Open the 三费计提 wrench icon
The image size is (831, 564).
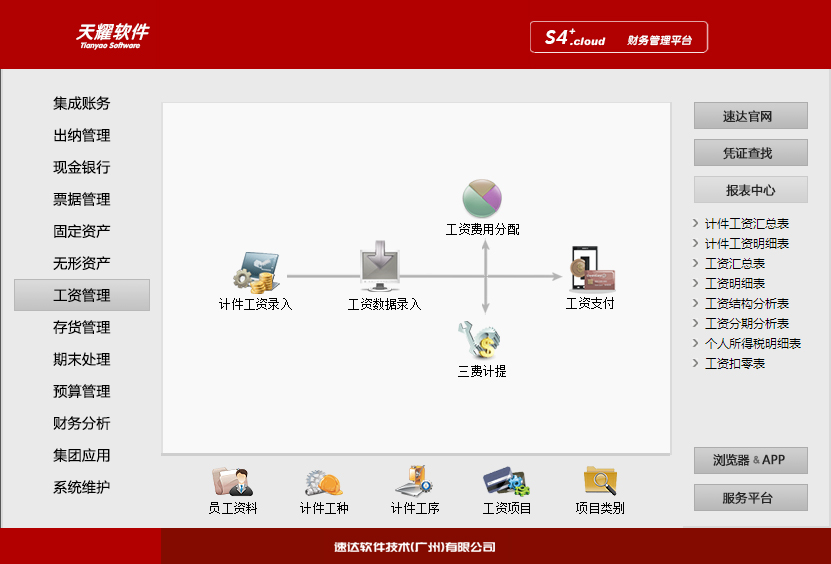tap(480, 341)
